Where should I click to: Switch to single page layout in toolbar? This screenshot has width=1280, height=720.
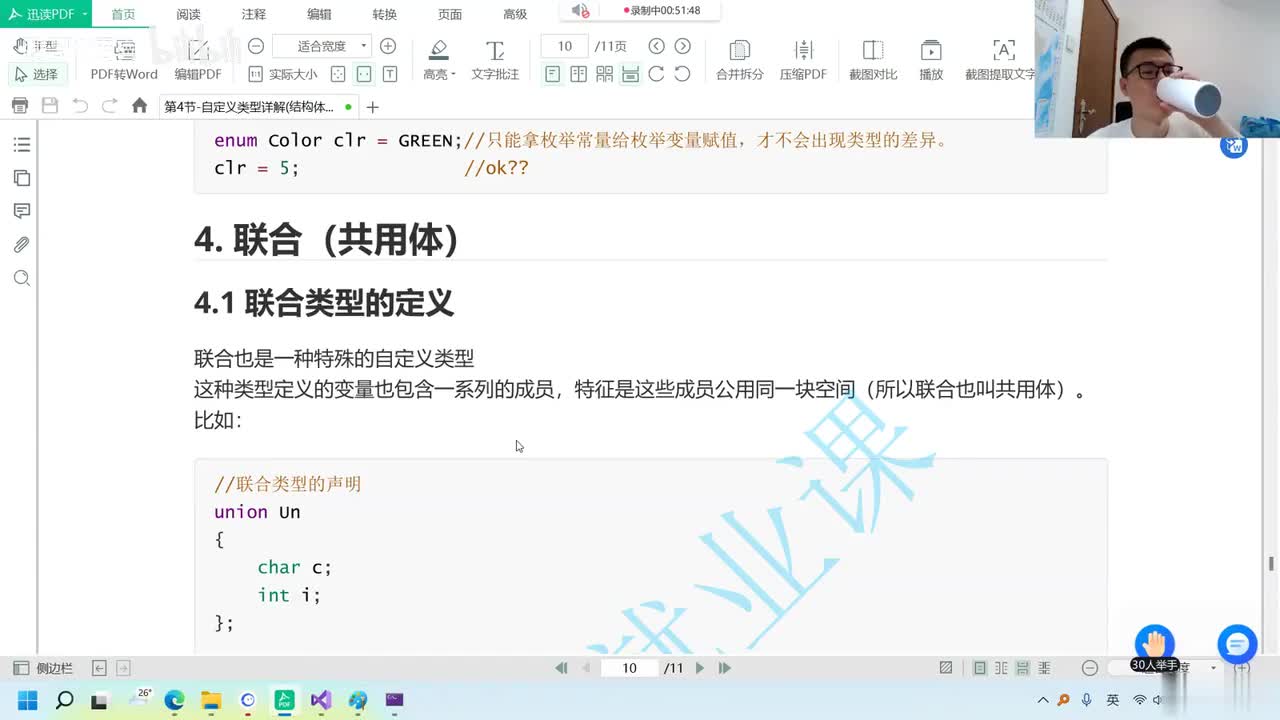(x=552, y=74)
